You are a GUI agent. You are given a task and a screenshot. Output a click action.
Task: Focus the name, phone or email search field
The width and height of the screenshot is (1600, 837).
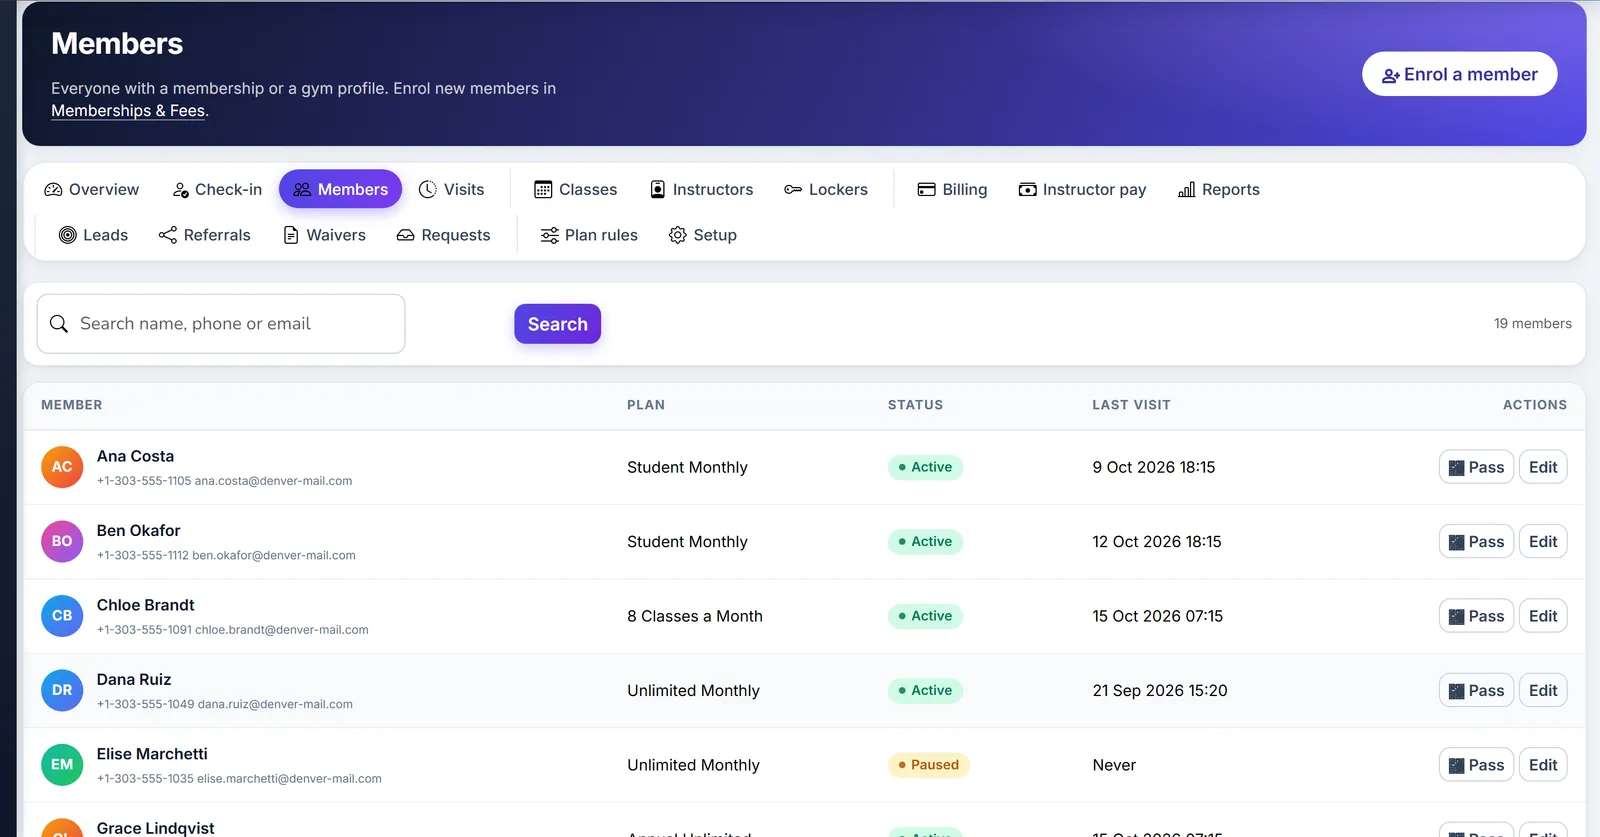point(221,324)
